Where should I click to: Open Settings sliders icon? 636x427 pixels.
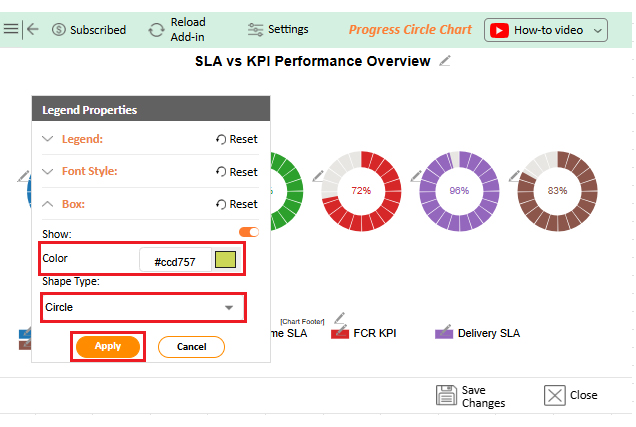tap(256, 30)
